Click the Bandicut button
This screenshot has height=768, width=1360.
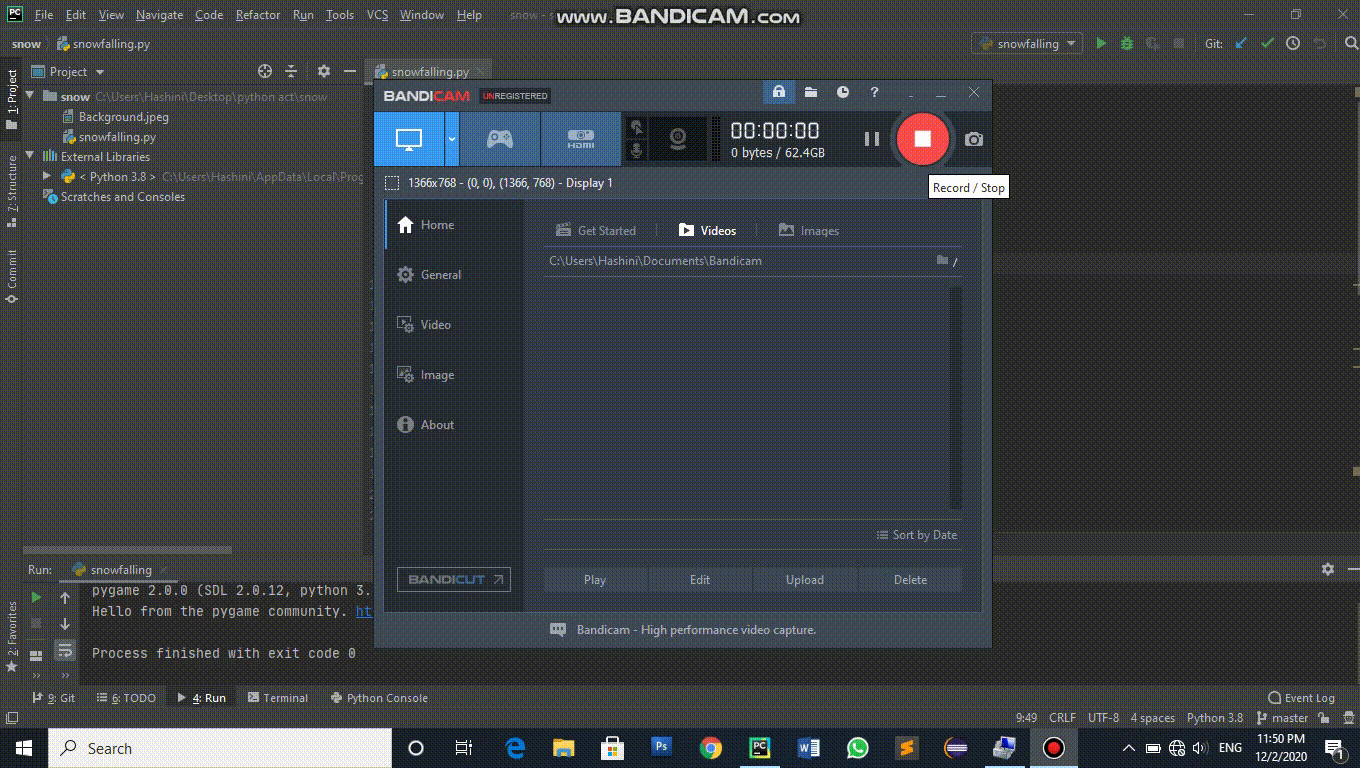453,579
